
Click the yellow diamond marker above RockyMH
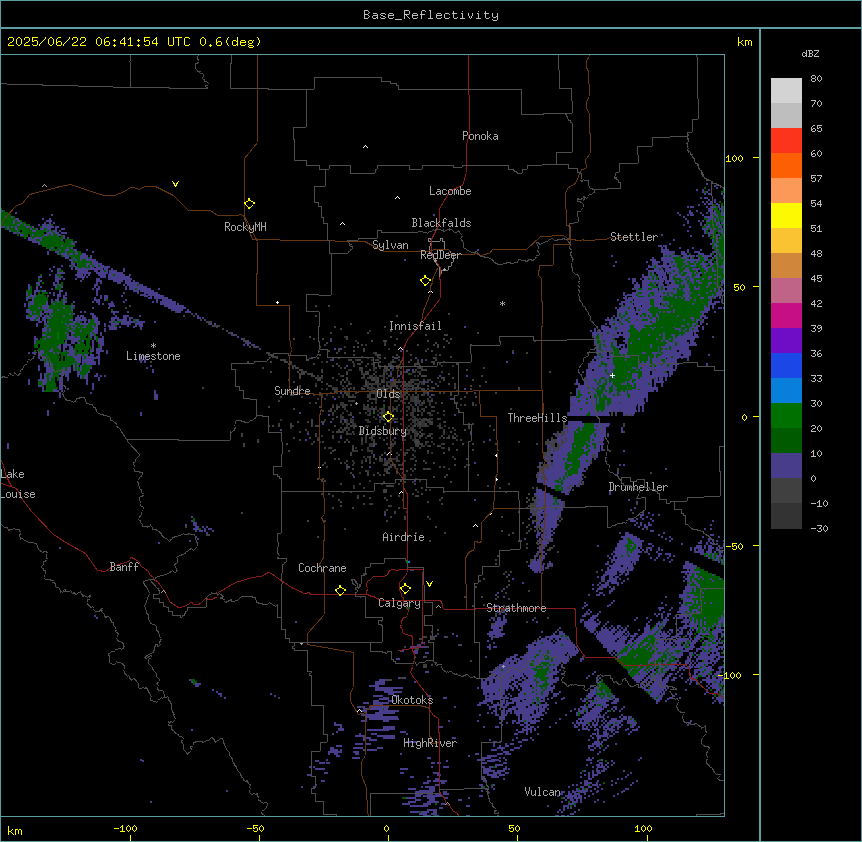point(250,204)
